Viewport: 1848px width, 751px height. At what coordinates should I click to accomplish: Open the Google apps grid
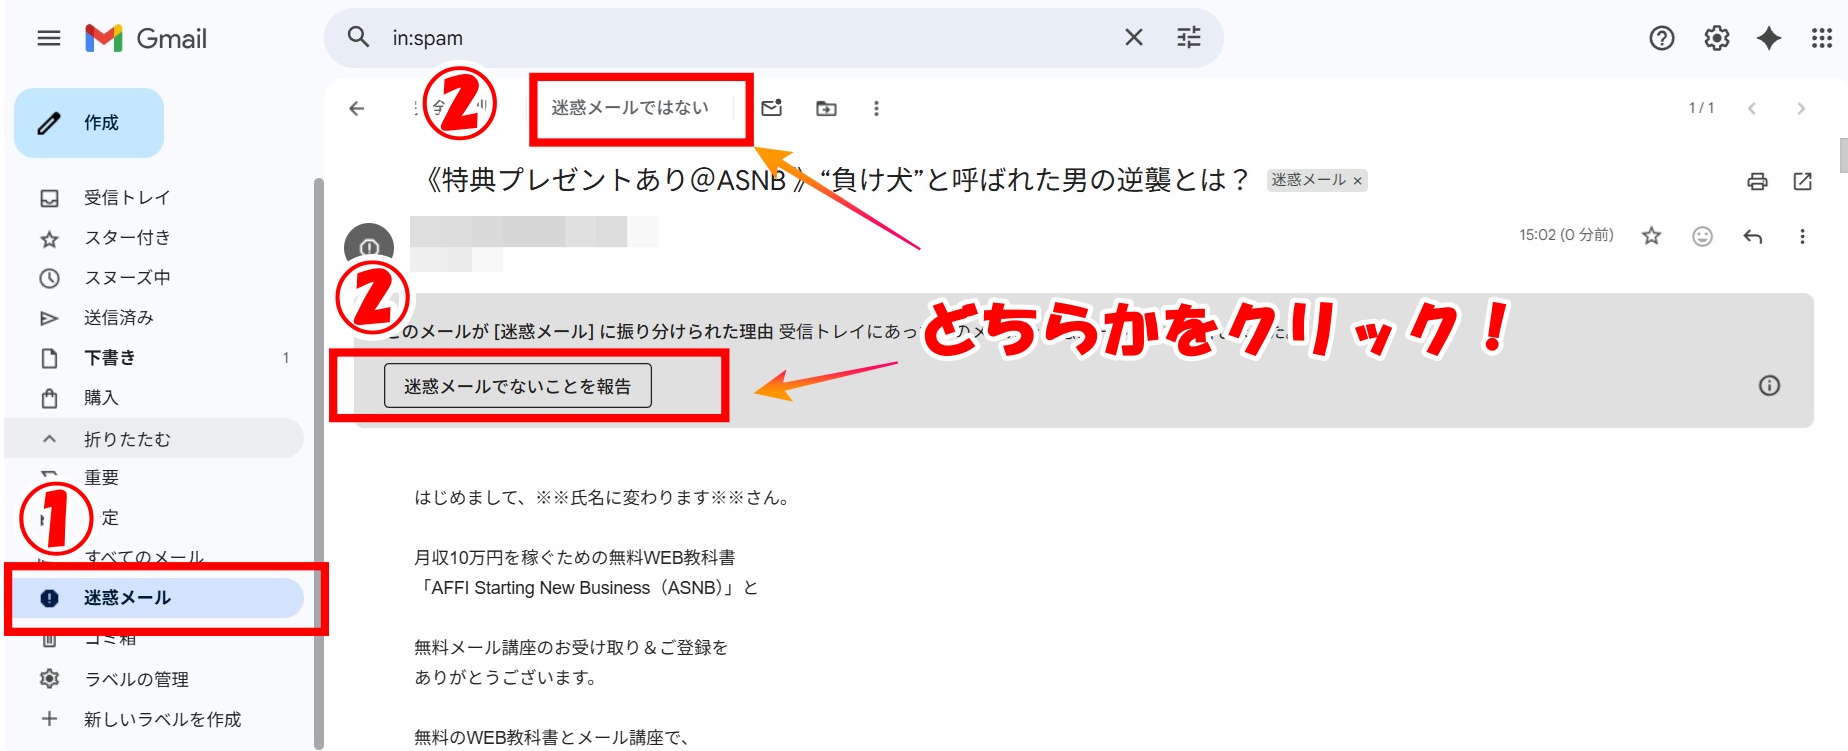(1821, 38)
